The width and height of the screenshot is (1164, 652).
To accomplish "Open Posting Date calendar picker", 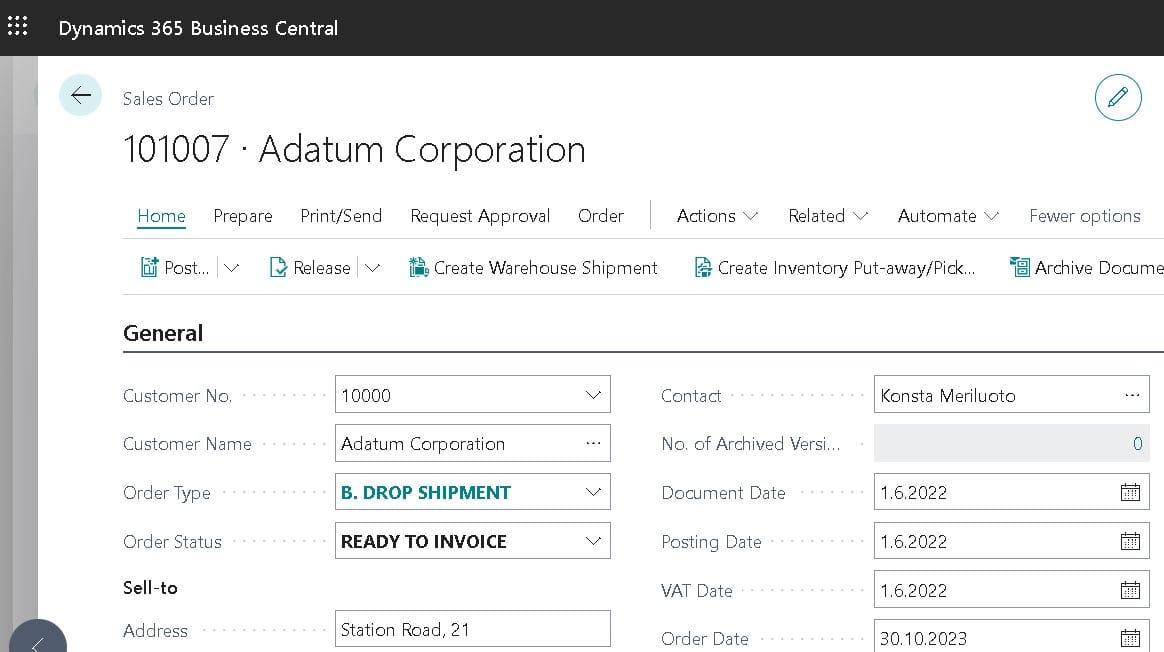I will (x=1130, y=541).
